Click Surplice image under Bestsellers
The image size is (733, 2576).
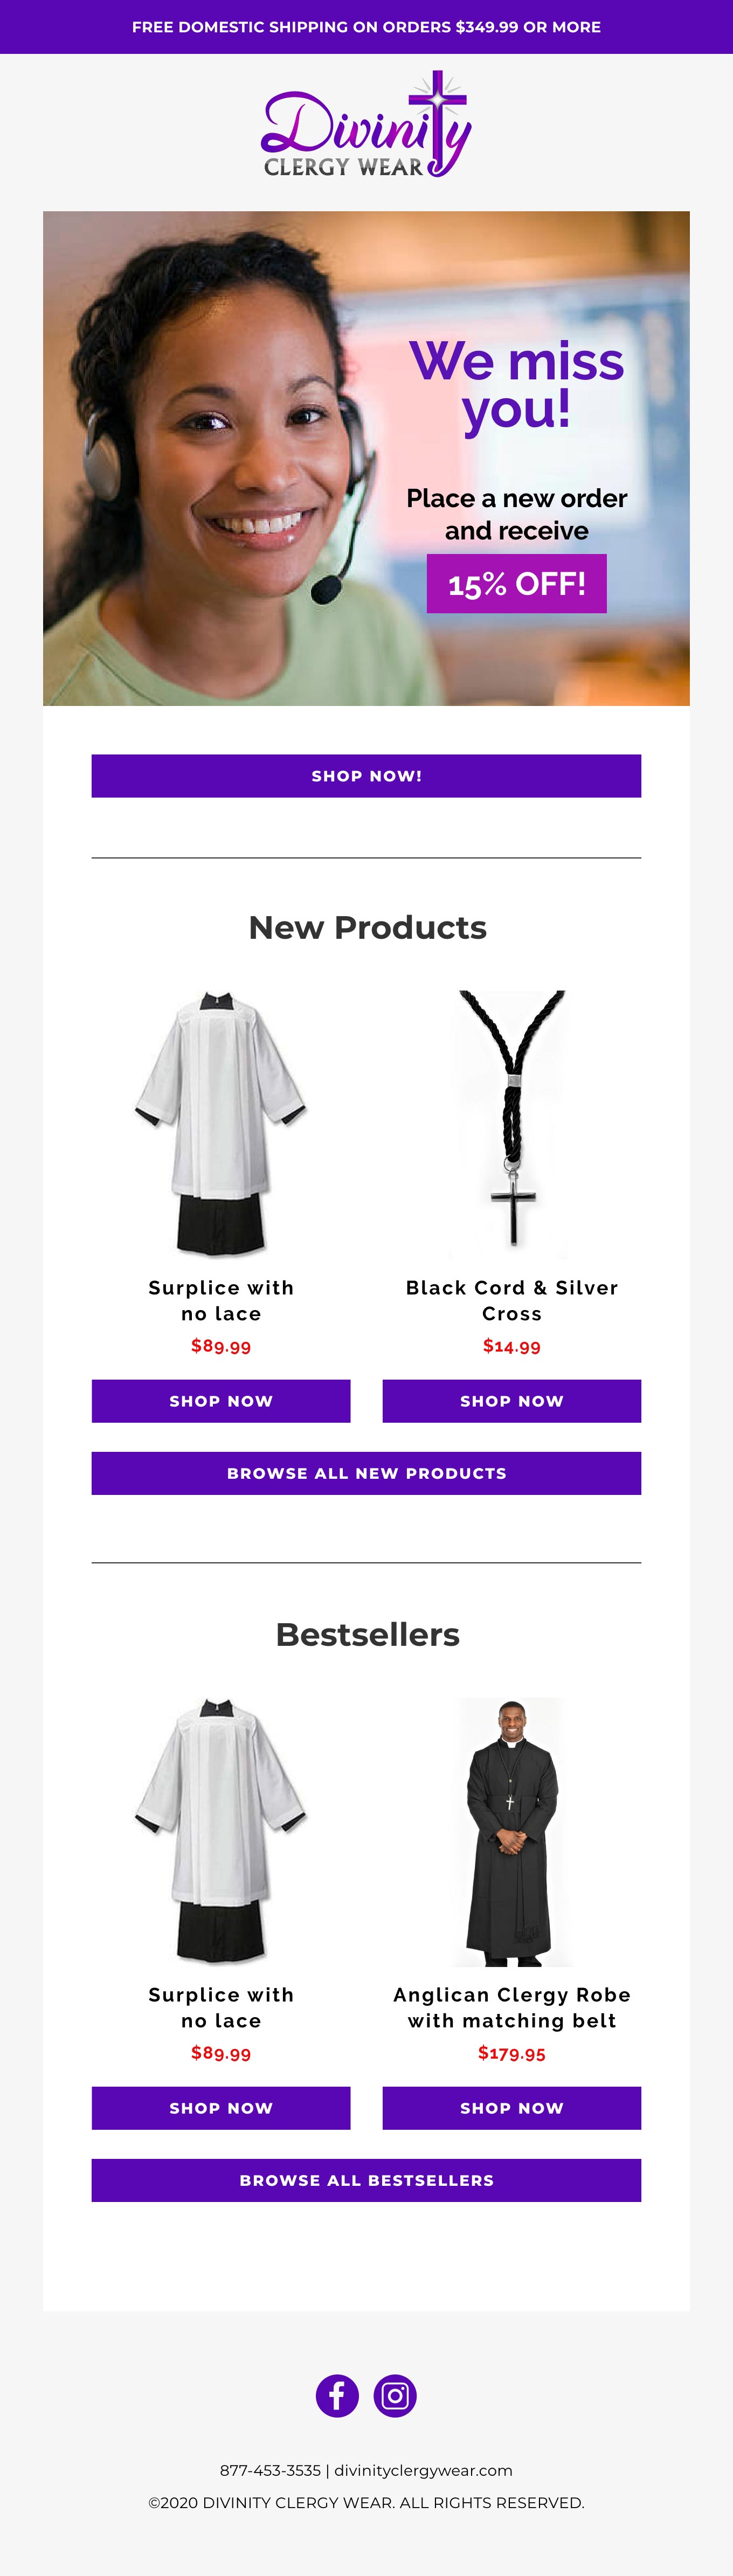(x=221, y=1829)
